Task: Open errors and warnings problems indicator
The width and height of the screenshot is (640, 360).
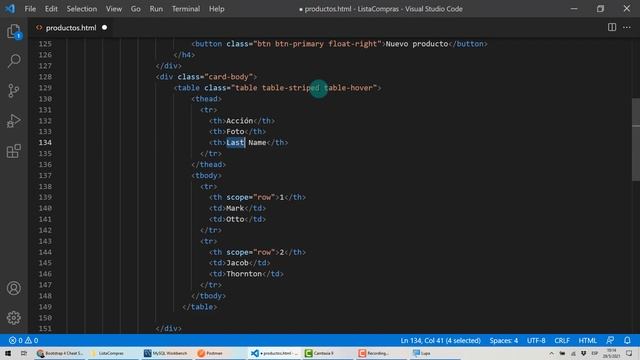Action: [x=24, y=340]
